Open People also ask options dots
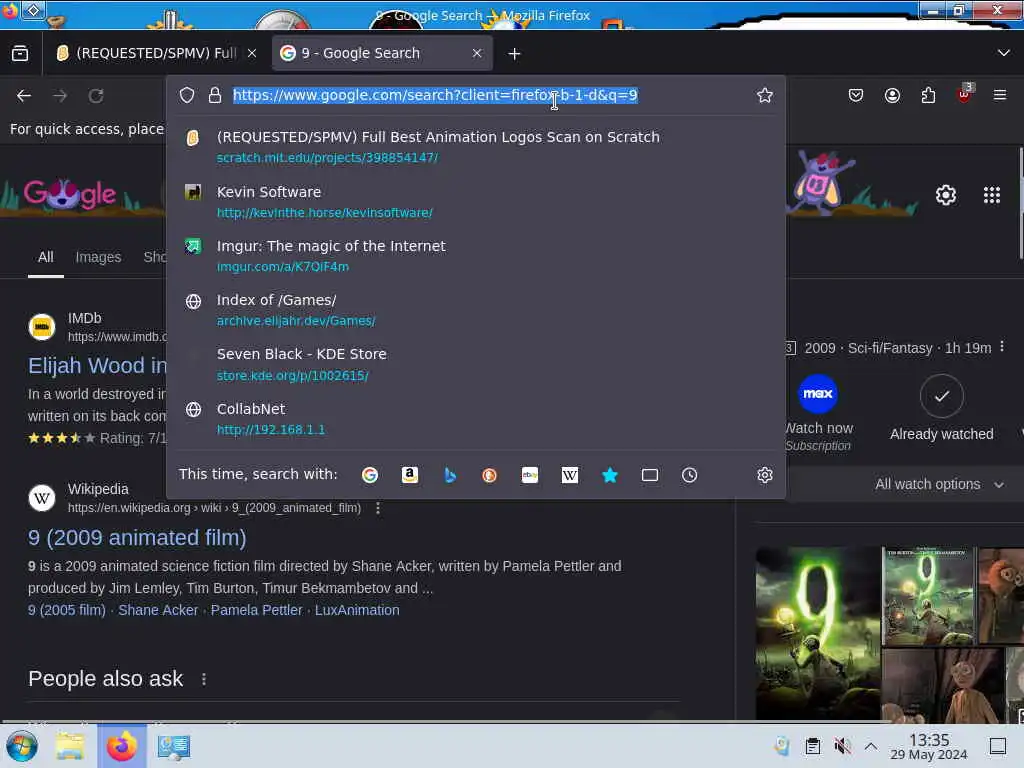Viewport: 1024px width, 768px height. coord(204,679)
